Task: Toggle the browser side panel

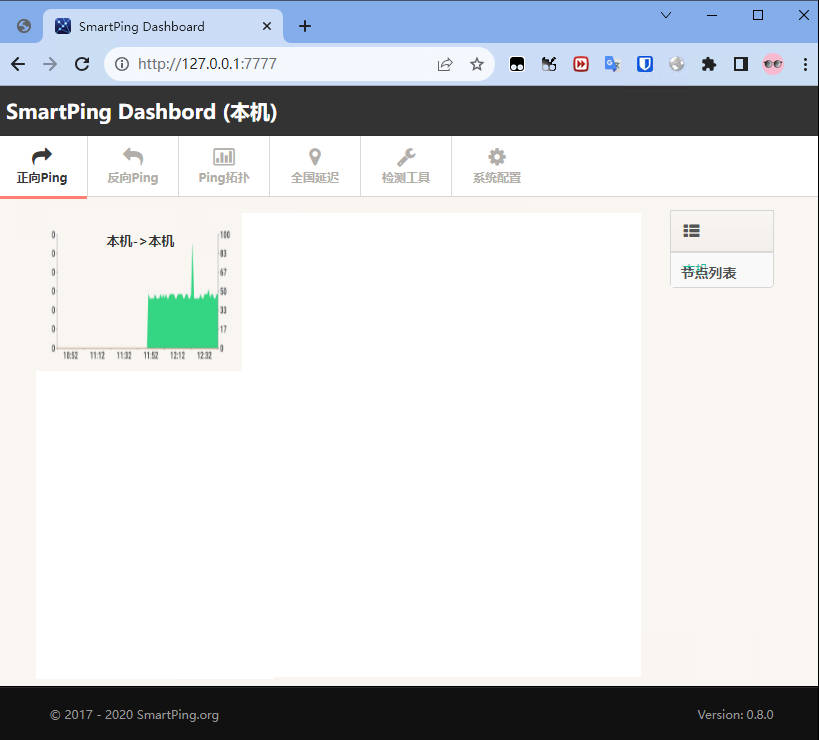Action: pyautogui.click(x=741, y=64)
